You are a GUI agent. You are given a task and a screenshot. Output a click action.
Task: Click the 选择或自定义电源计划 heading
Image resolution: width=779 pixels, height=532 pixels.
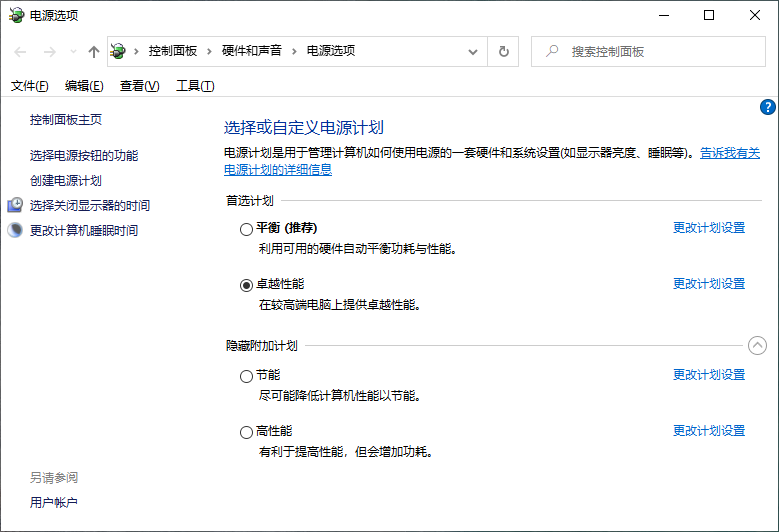[304, 128]
